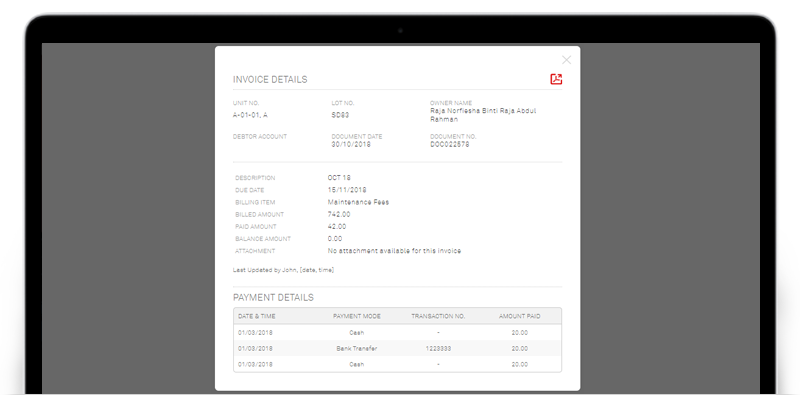
Task: Click PAYMENT DETAILS heading
Action: (x=273, y=298)
